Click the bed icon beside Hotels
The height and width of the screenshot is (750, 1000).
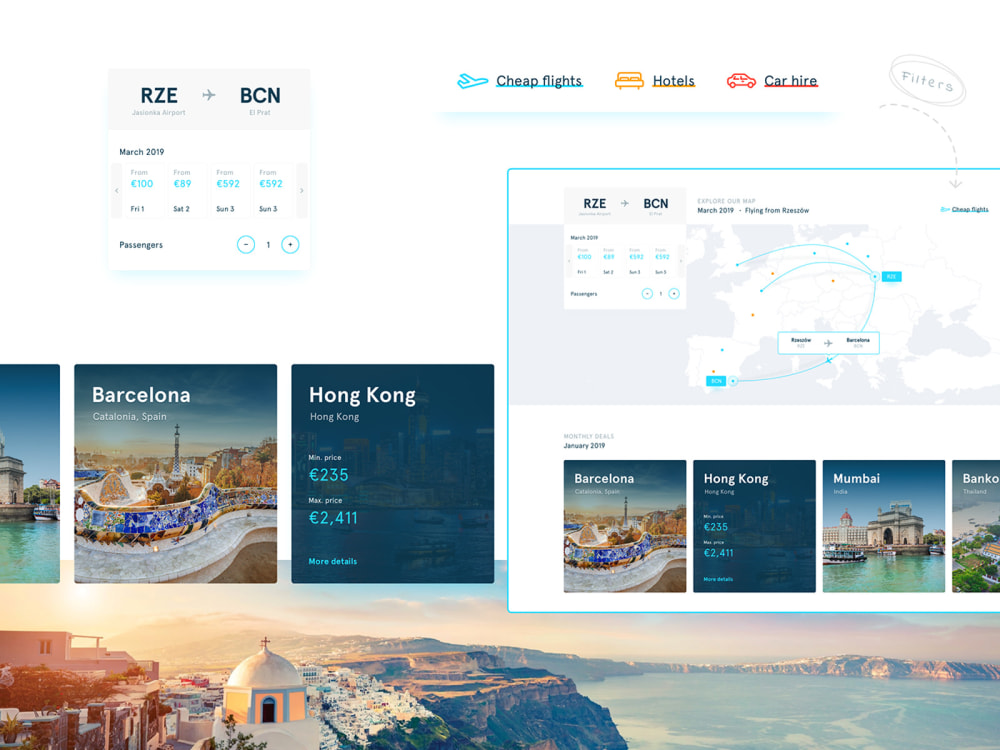point(629,81)
